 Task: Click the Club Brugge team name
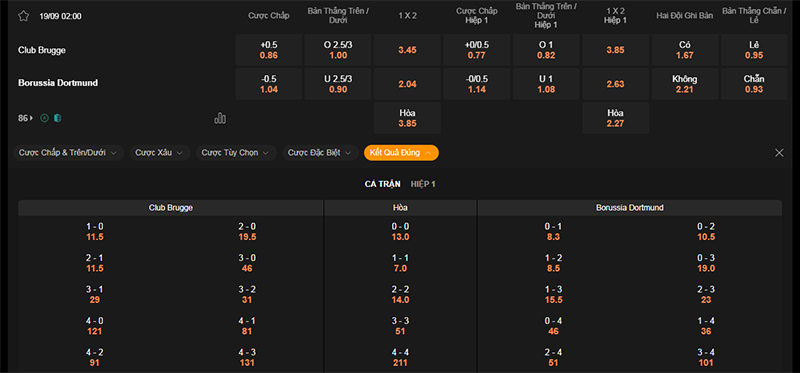click(x=42, y=50)
